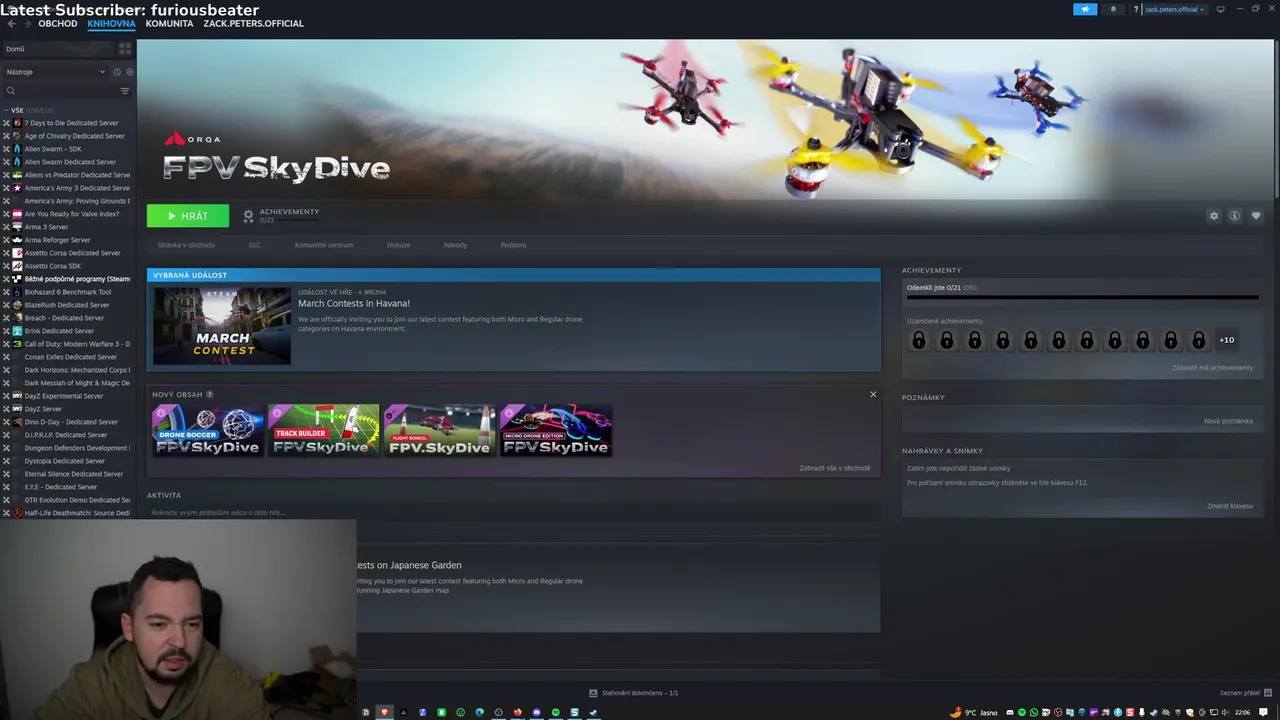Open the Návody guides link

tap(455, 245)
